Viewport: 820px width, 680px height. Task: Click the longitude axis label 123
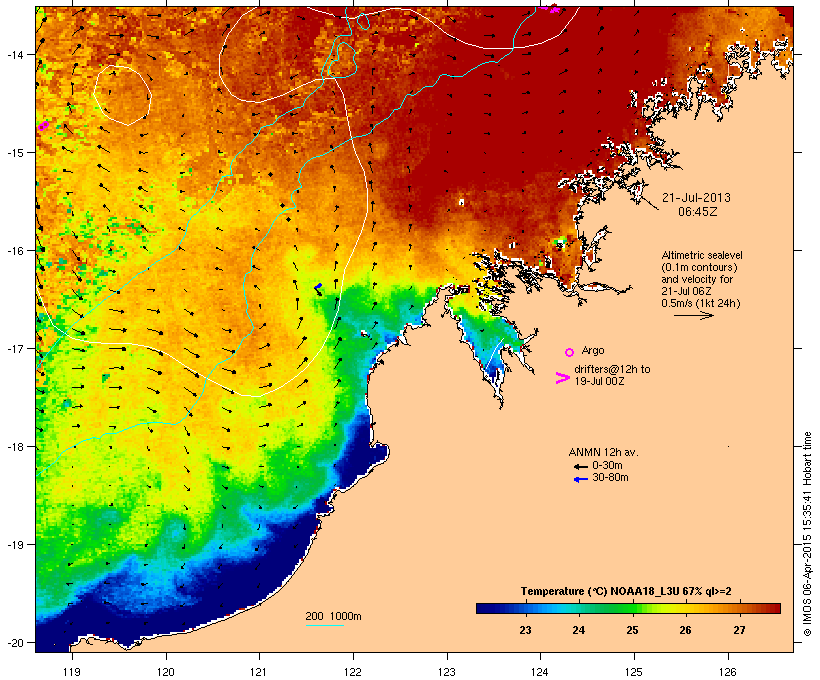point(447,672)
